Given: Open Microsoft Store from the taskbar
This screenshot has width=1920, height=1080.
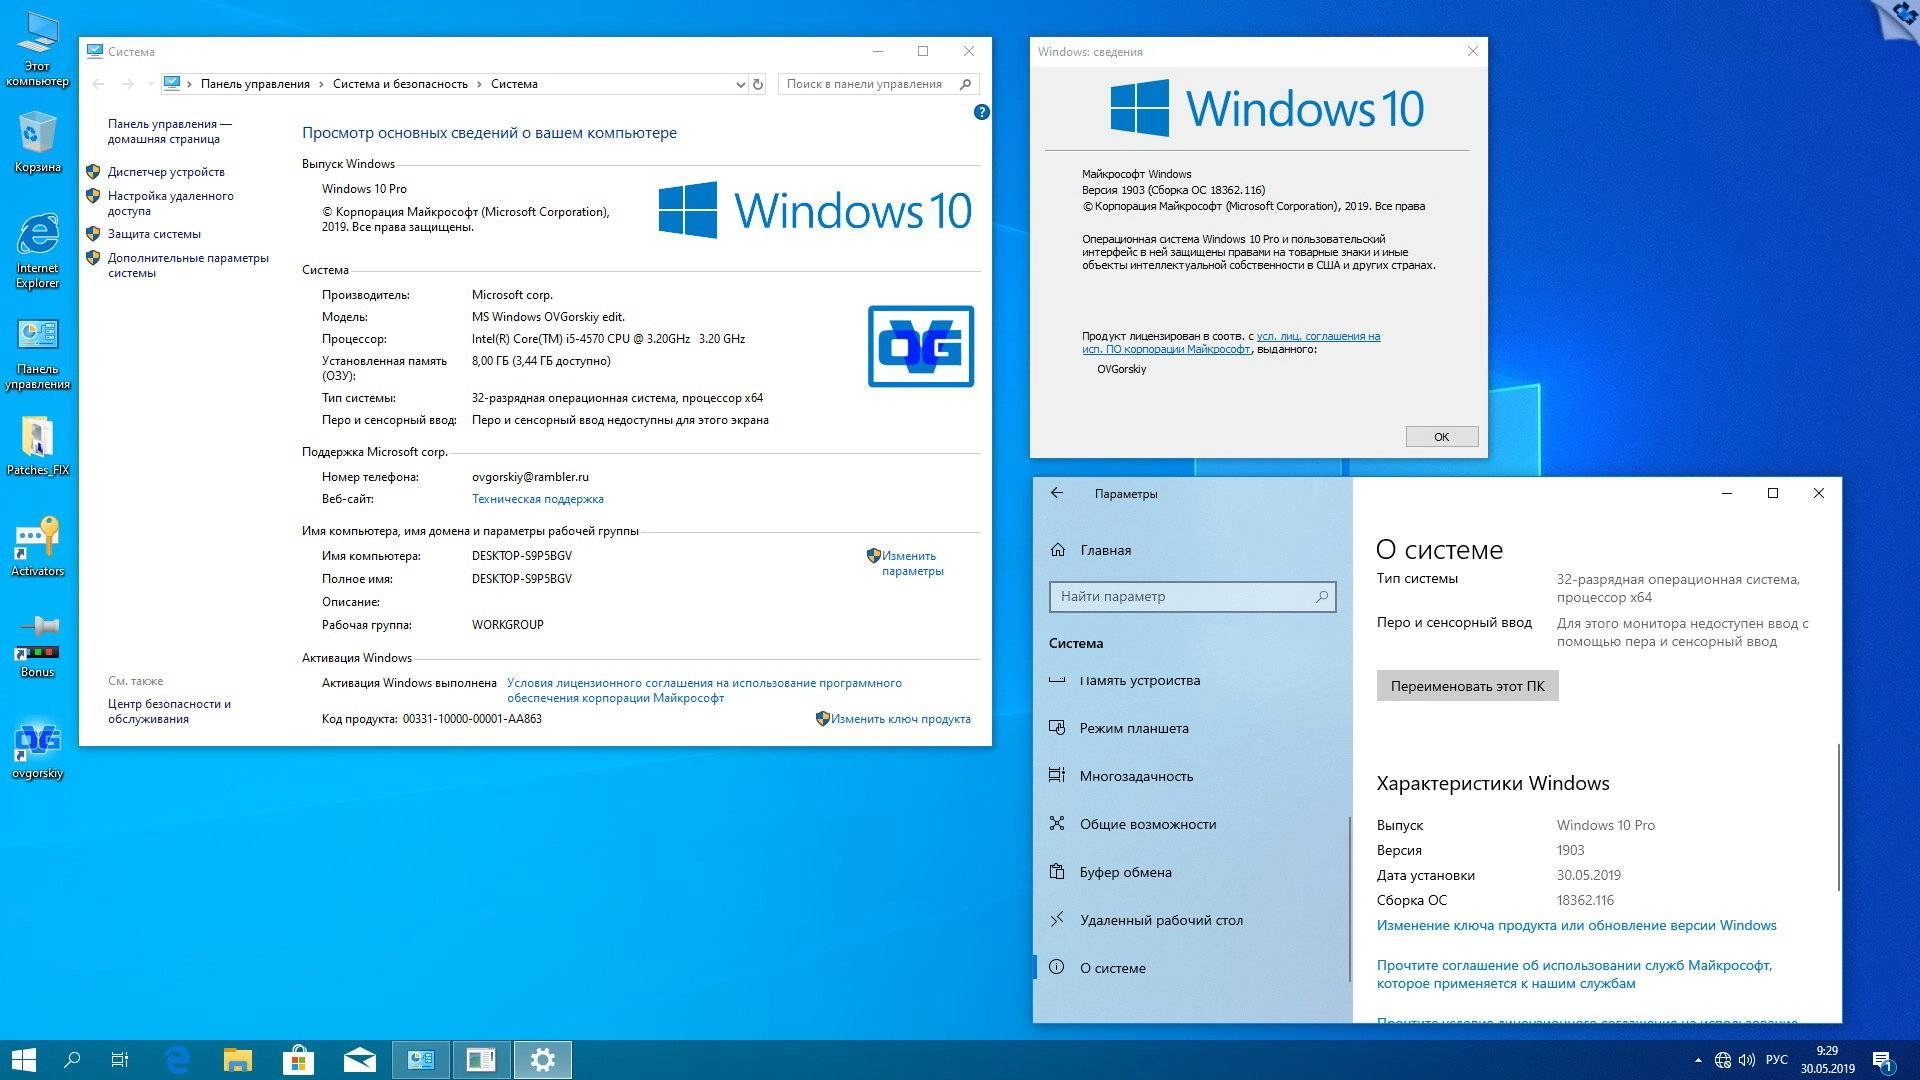Looking at the screenshot, I should pyautogui.click(x=299, y=1059).
